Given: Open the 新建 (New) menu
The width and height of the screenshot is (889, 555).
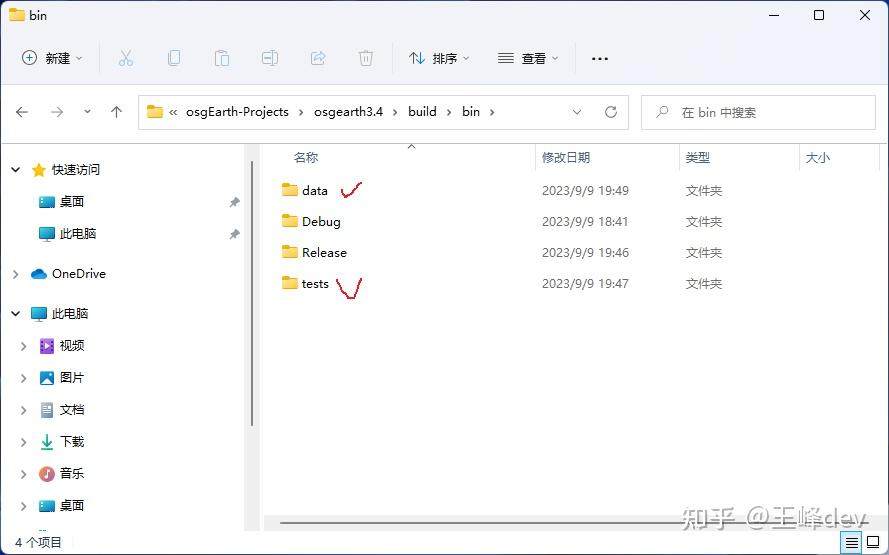Looking at the screenshot, I should tap(52, 58).
